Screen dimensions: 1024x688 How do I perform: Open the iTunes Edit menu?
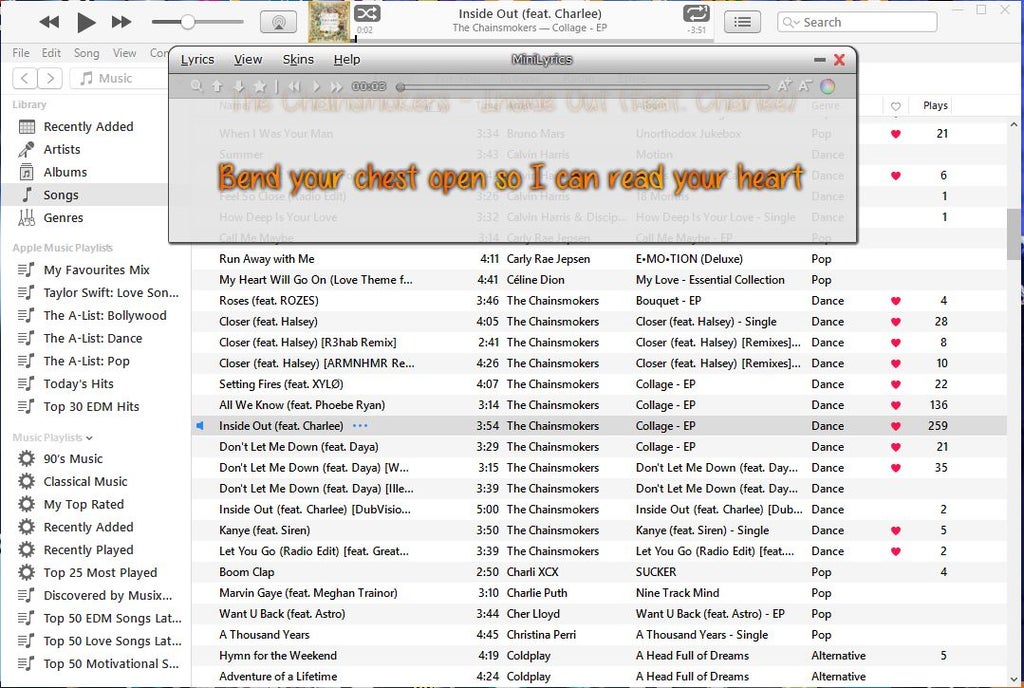[x=51, y=53]
